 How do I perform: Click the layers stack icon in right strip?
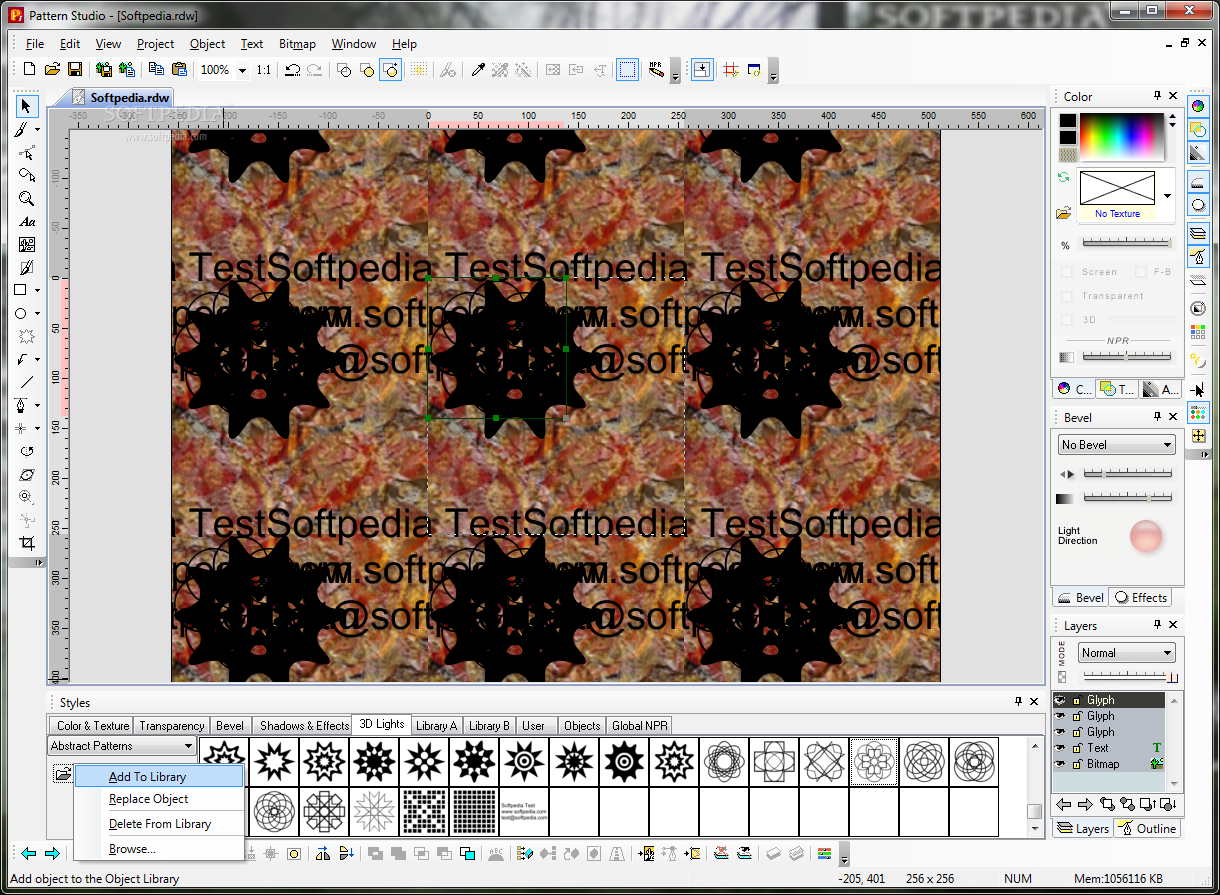(x=1198, y=233)
